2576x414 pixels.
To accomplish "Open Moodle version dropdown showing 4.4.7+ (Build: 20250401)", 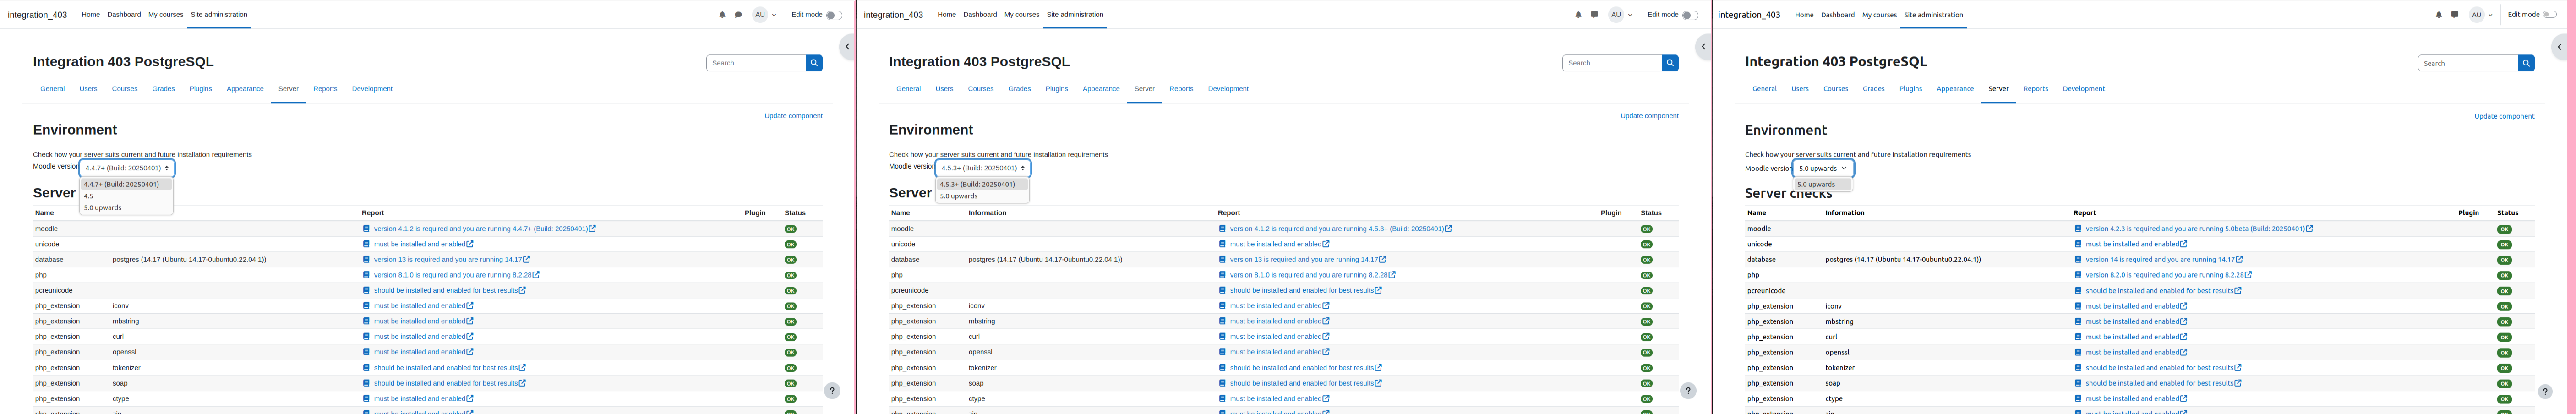I will [127, 168].
